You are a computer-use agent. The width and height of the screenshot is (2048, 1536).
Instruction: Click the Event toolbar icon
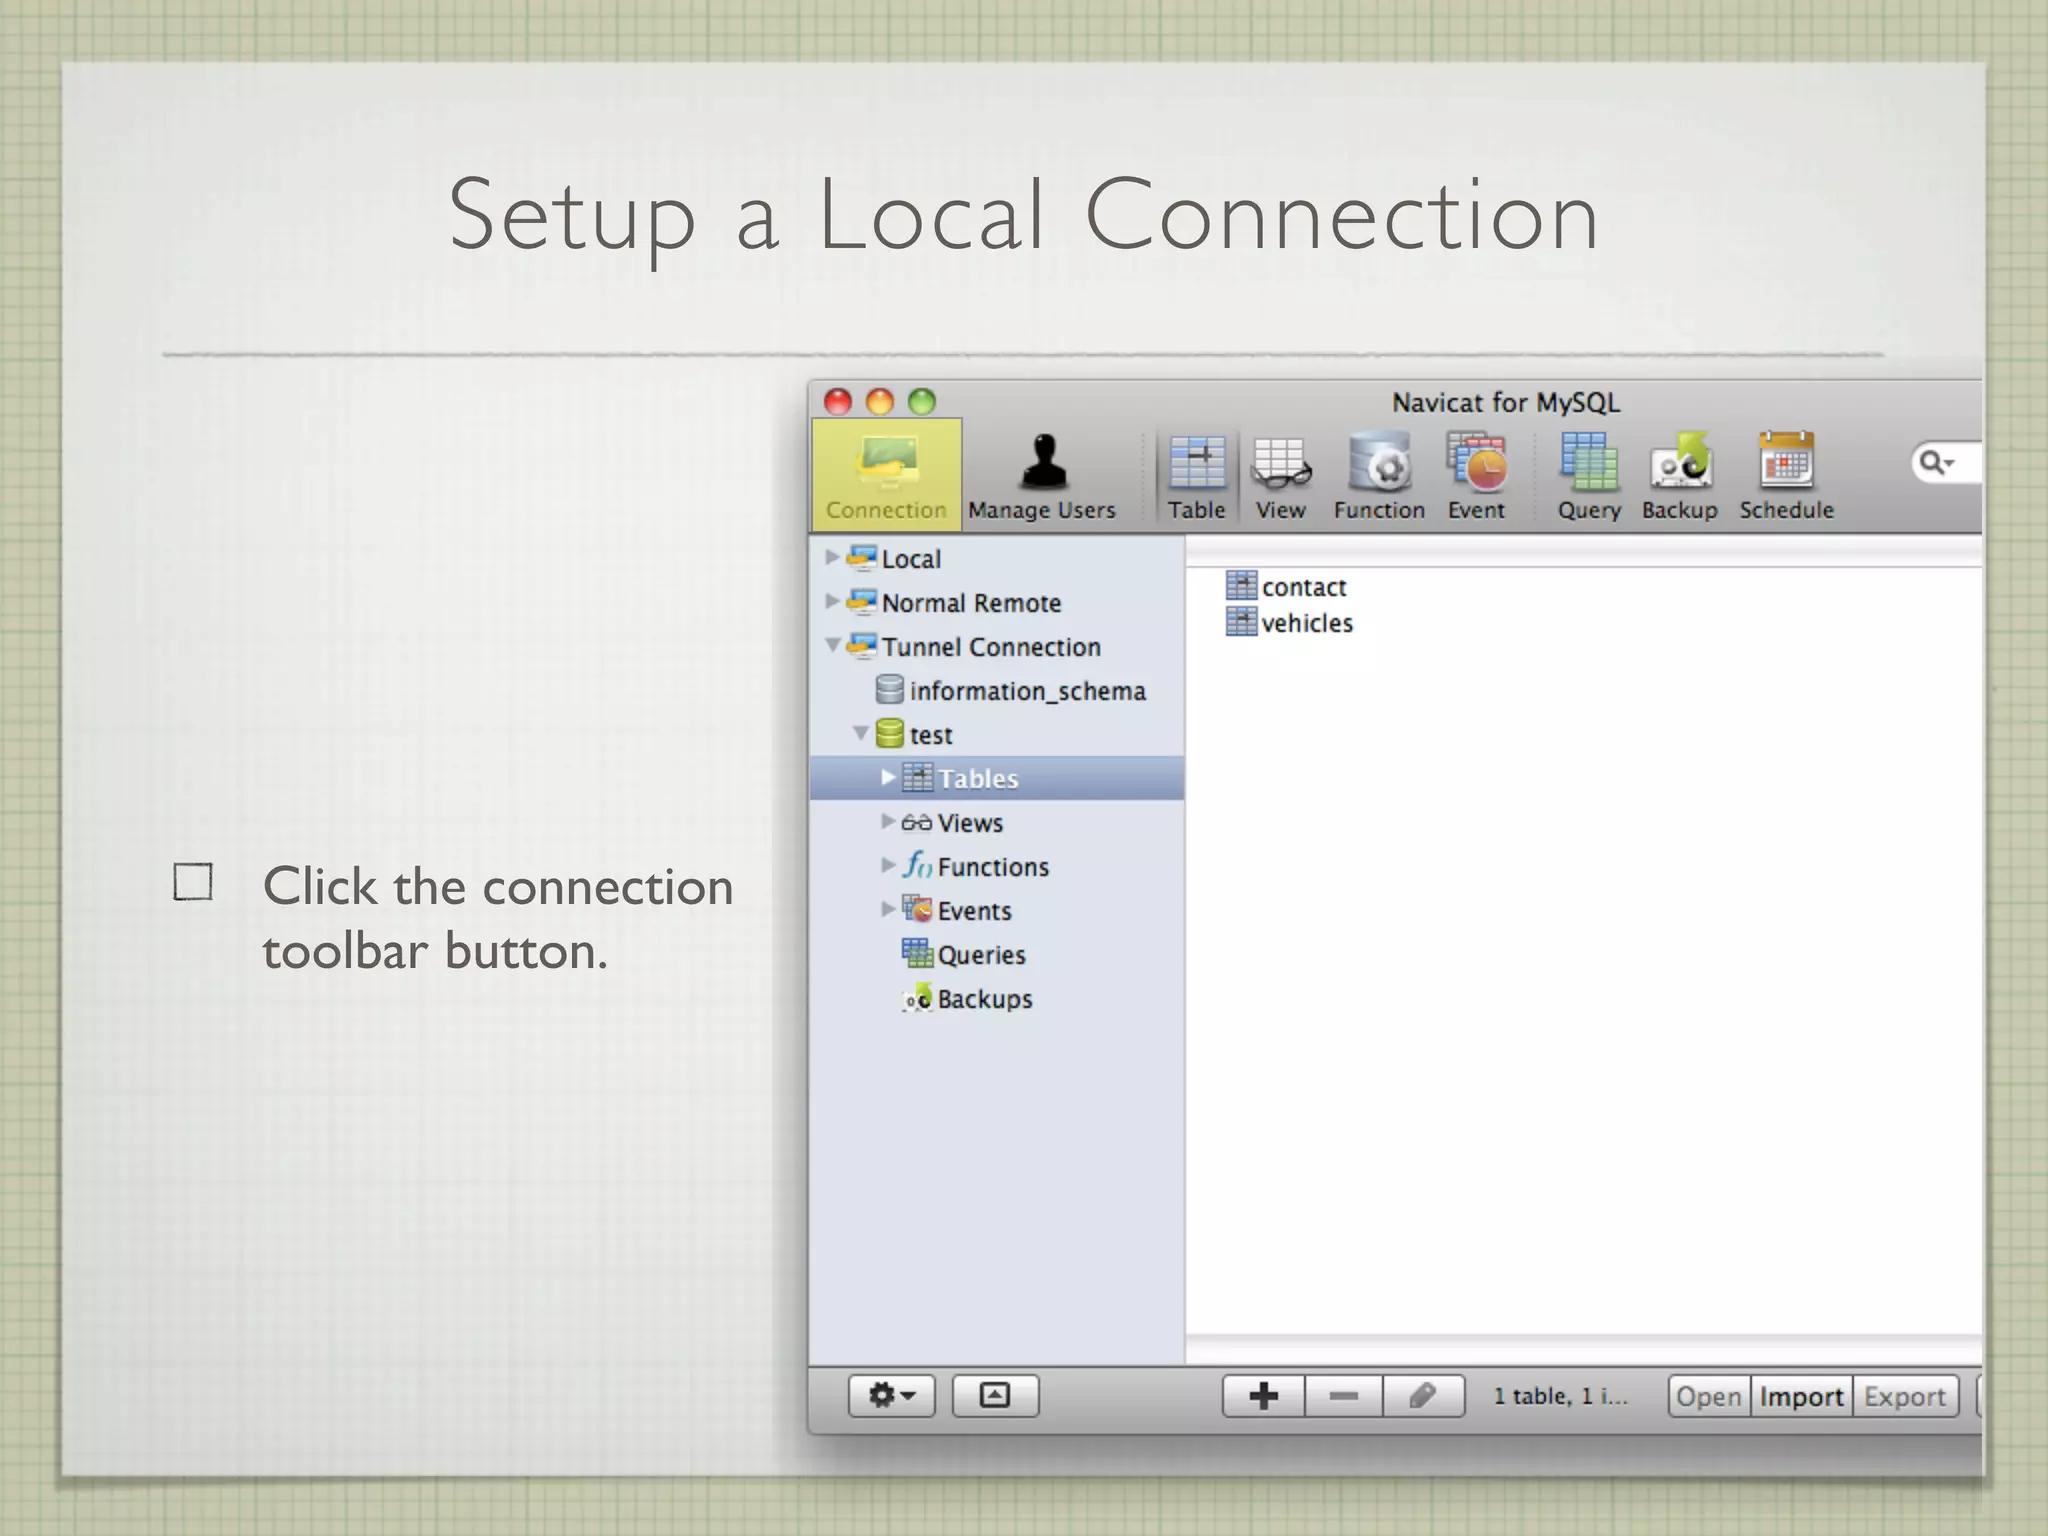tap(1476, 477)
